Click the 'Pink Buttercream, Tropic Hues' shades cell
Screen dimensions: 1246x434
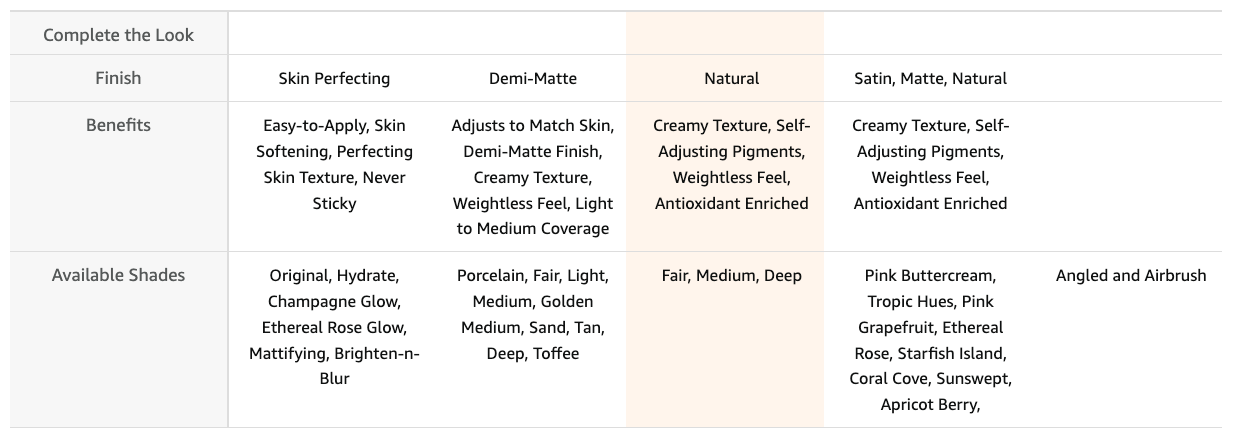tap(930, 340)
